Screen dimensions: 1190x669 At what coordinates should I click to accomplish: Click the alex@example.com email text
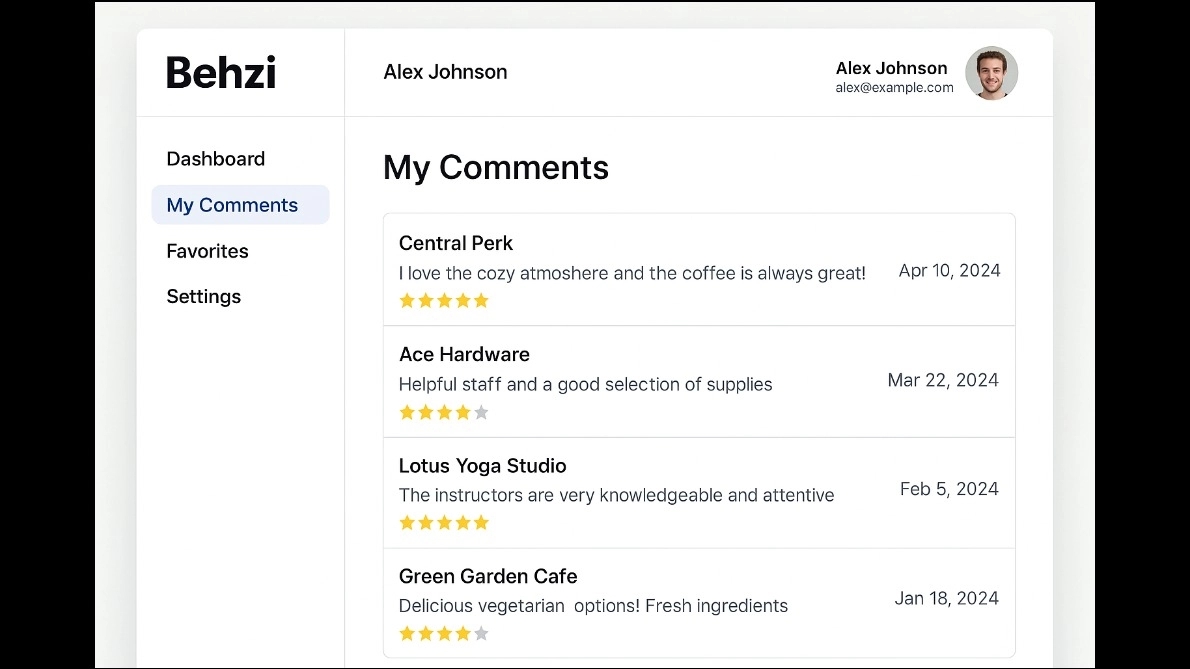coord(894,88)
